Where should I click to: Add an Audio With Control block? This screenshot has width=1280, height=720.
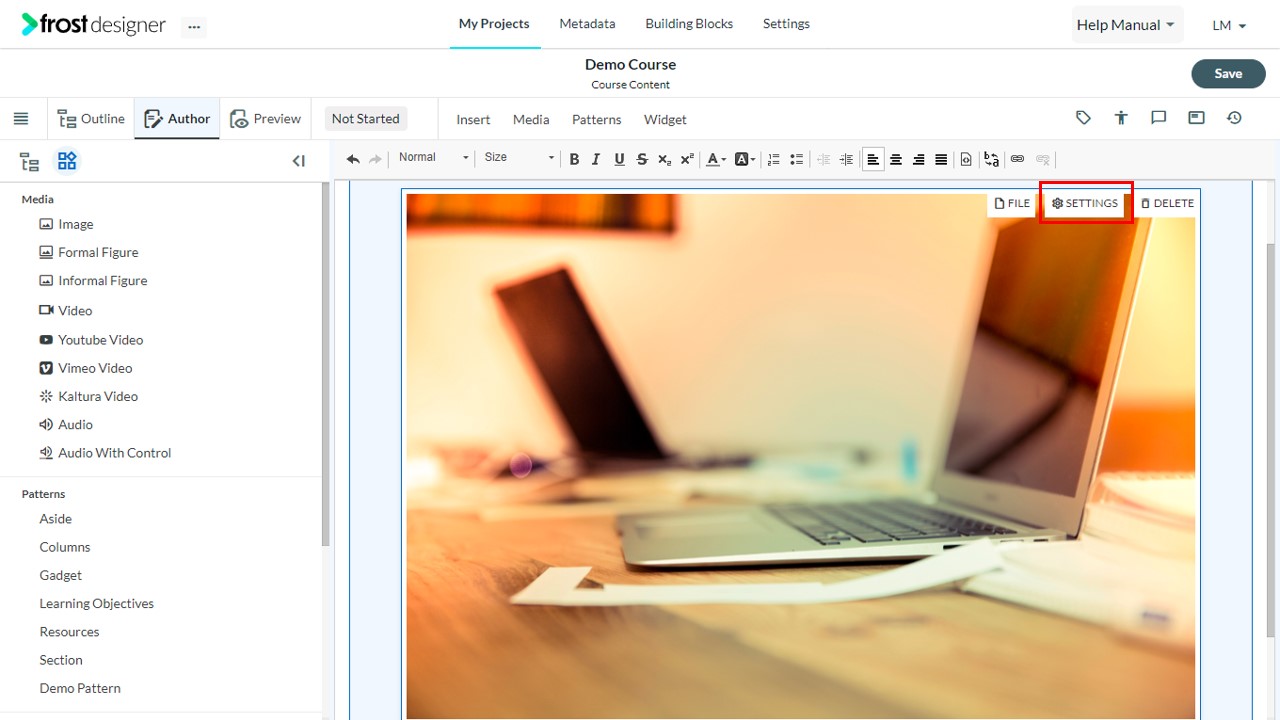click(x=105, y=453)
